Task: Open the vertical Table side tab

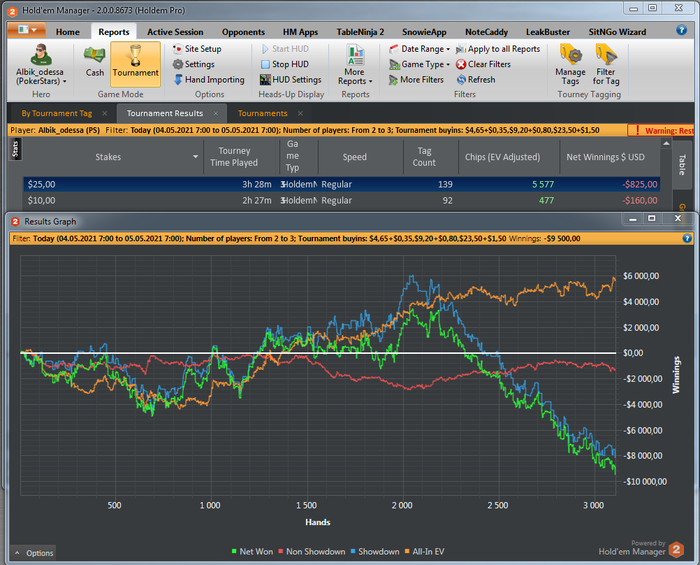Action: coord(682,164)
